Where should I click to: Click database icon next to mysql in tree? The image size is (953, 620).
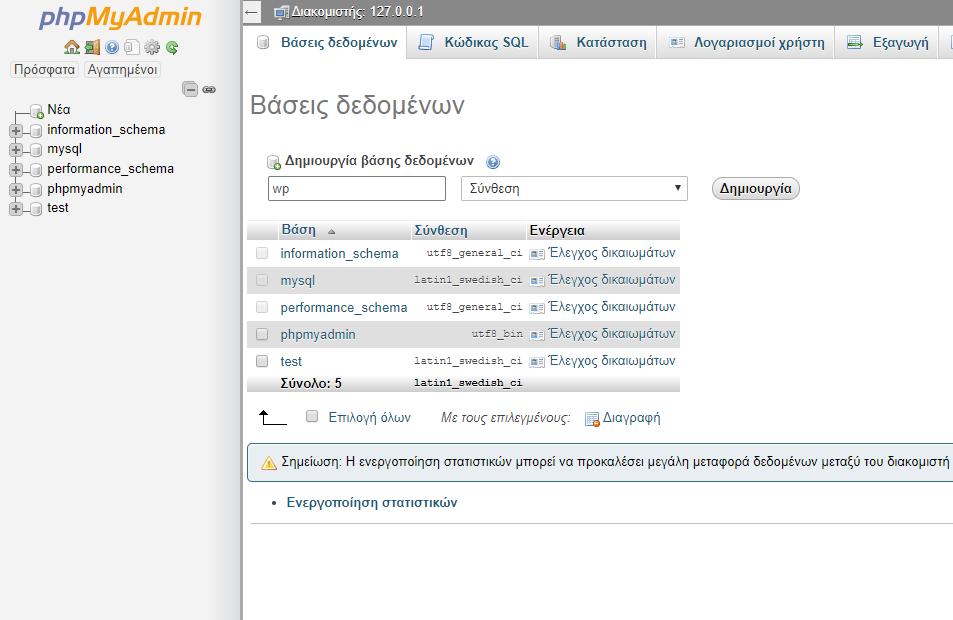36,150
